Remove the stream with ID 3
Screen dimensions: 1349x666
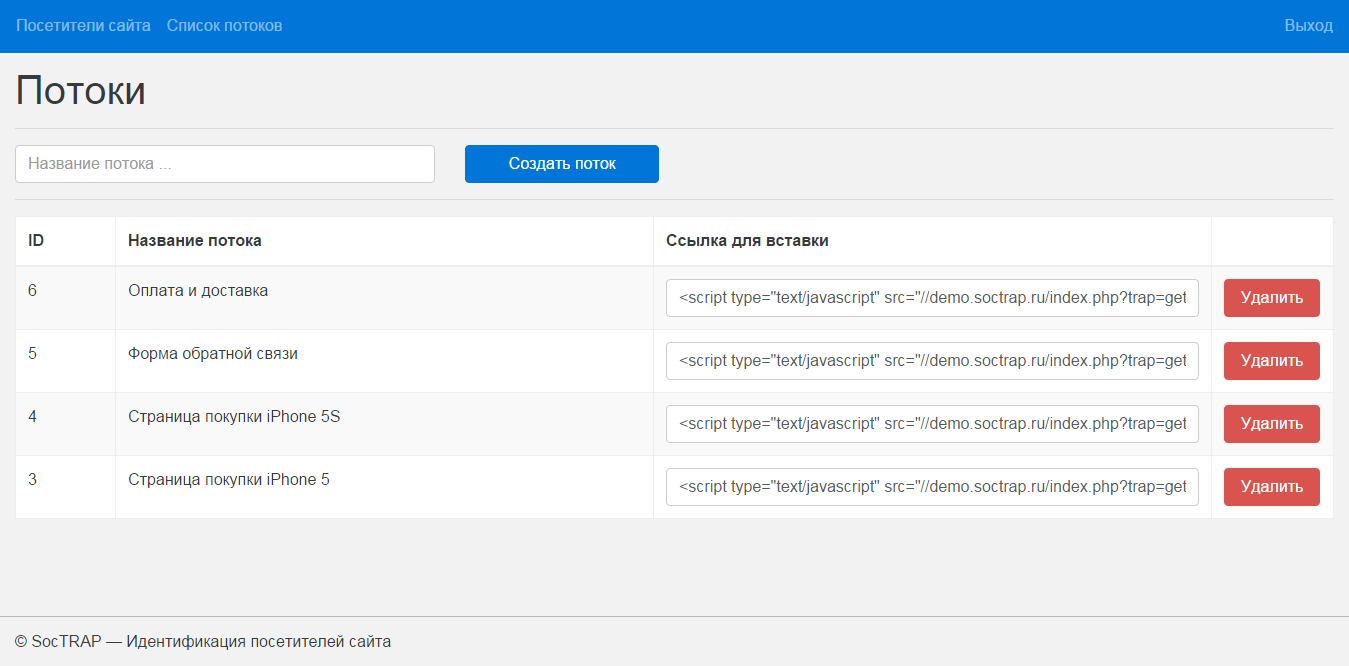1271,487
